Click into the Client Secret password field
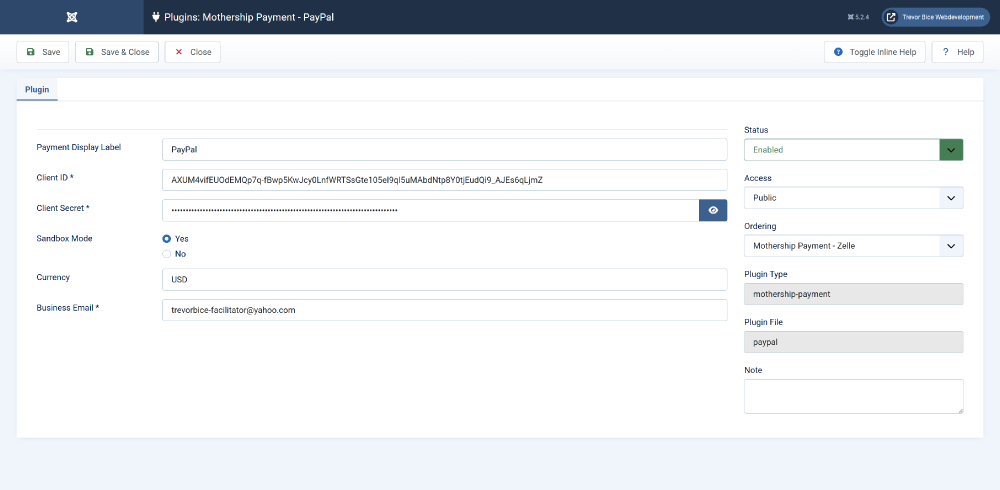Screen dimensions: 1000x490 click(430, 211)
